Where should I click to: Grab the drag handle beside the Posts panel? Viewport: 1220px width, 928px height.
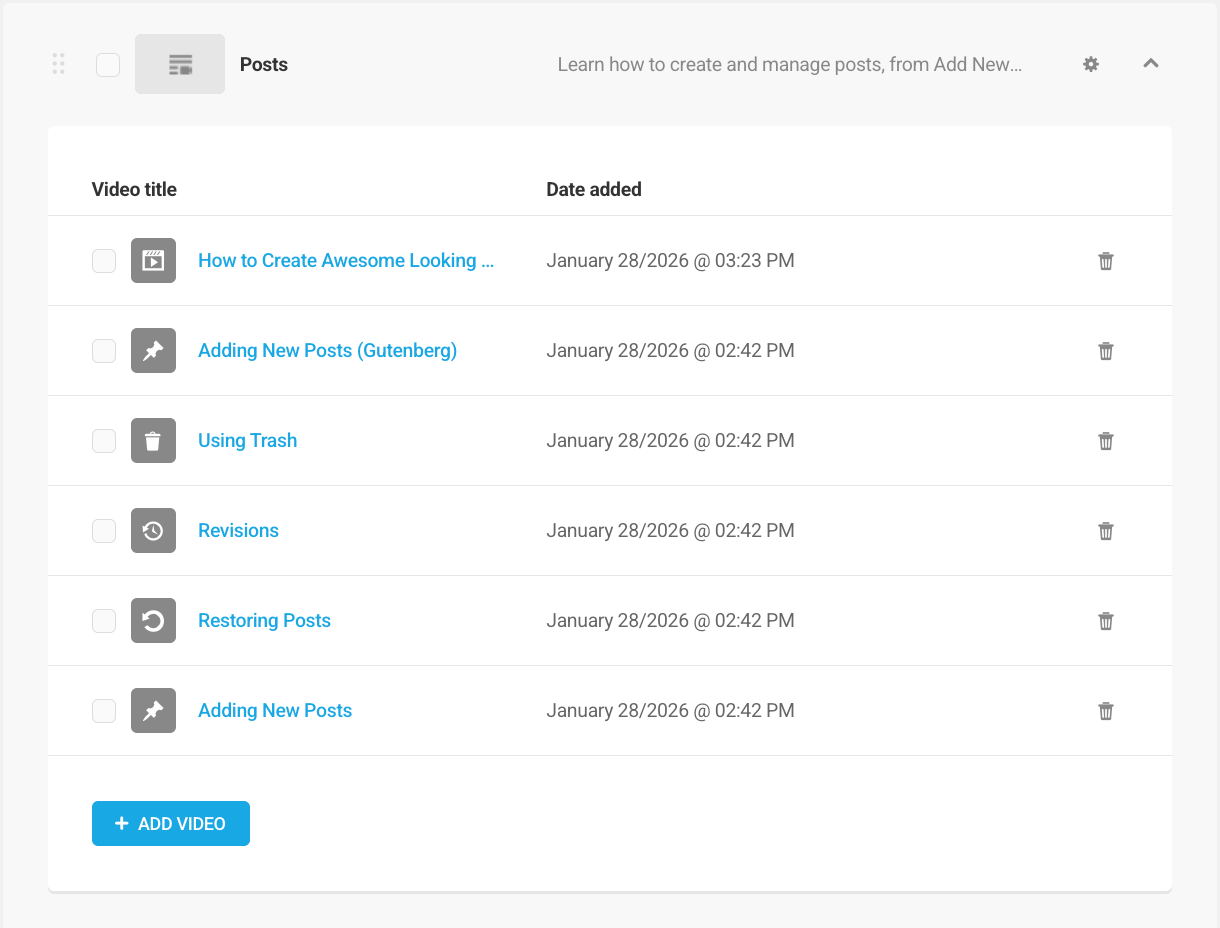(57, 63)
